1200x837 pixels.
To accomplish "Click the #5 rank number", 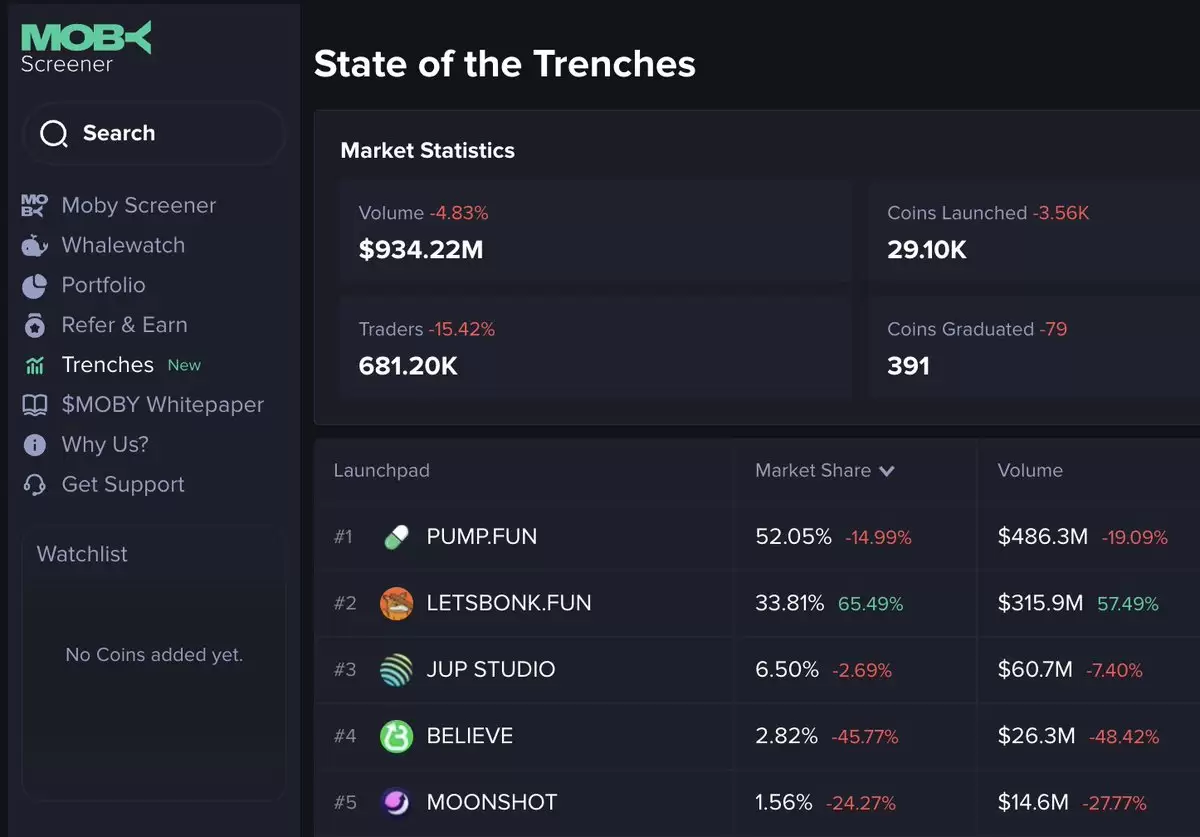I will click(x=345, y=802).
